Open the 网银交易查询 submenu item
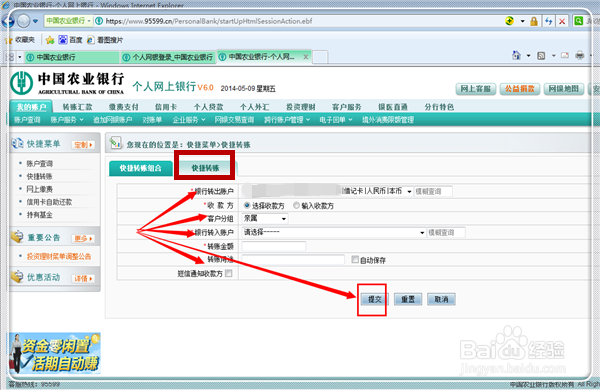 pos(234,120)
